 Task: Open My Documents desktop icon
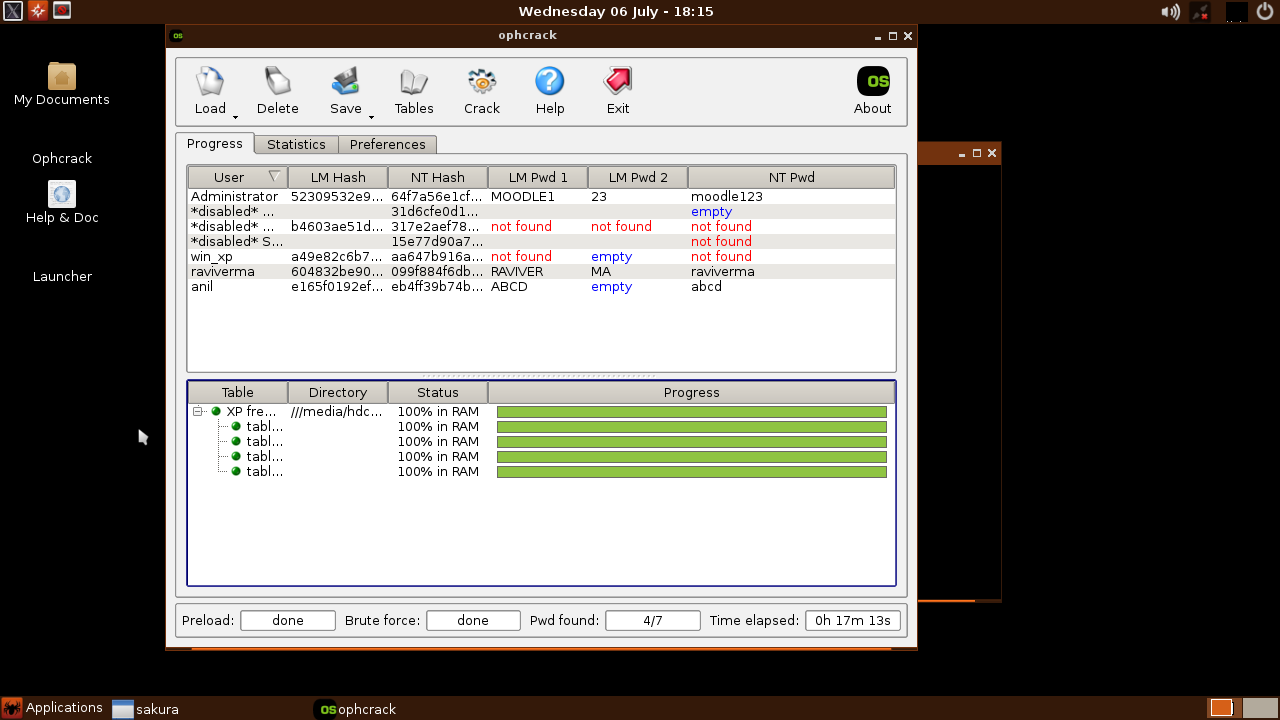62,84
